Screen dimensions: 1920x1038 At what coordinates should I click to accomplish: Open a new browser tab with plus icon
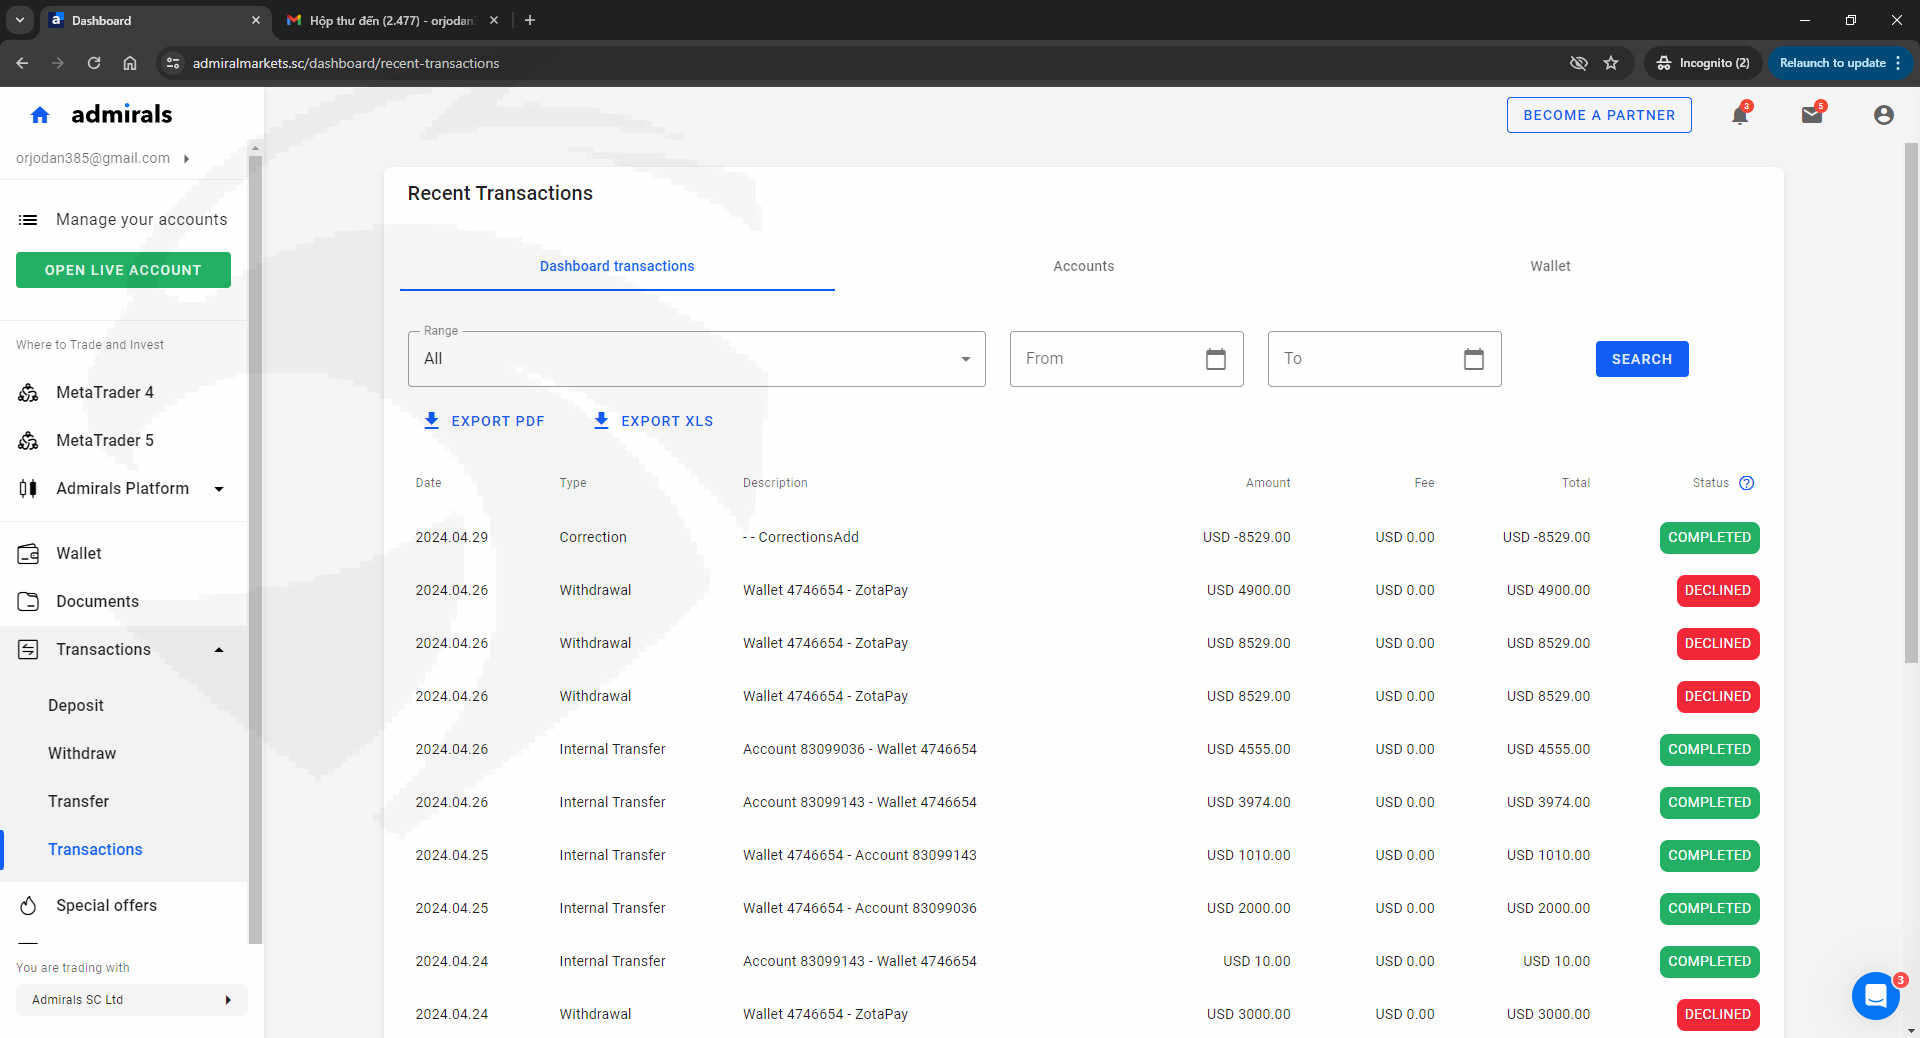[x=530, y=20]
